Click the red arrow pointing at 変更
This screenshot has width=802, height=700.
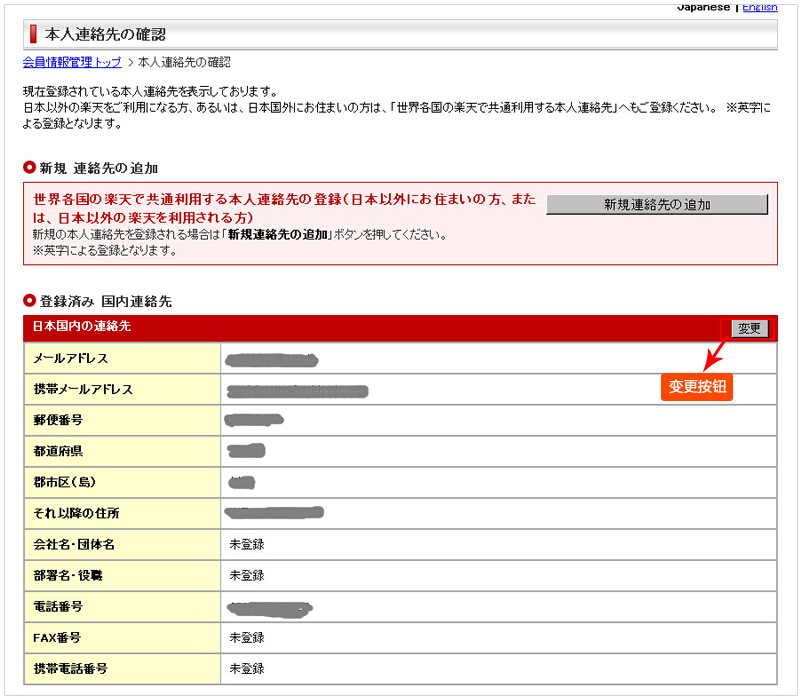pyautogui.click(x=716, y=355)
